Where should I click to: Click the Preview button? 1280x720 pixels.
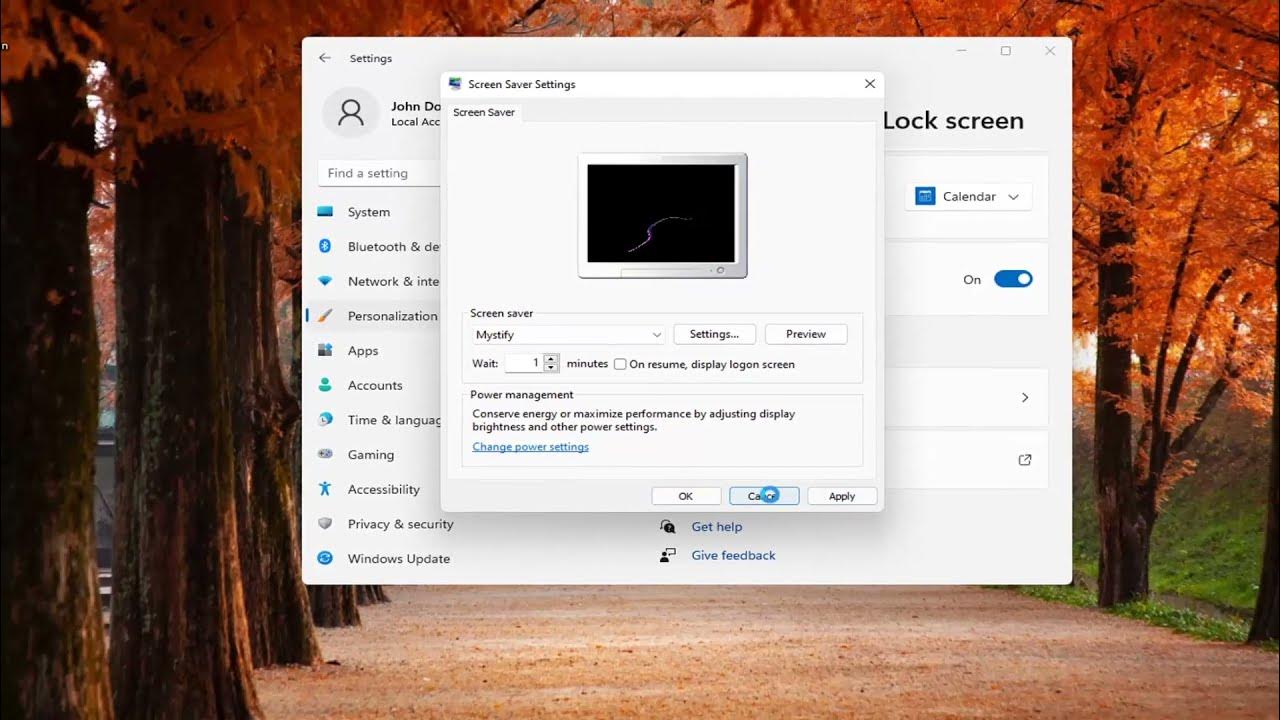(806, 334)
